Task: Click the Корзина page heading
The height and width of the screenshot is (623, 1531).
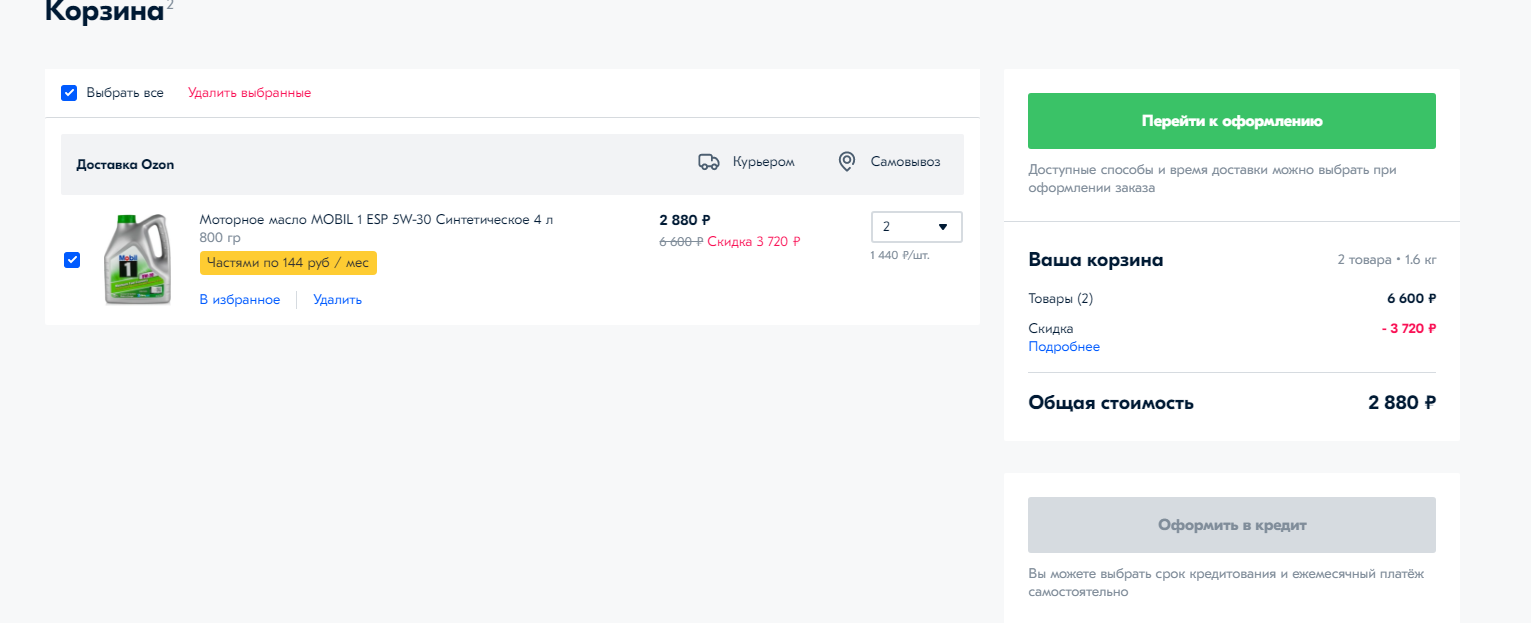Action: pyautogui.click(x=104, y=11)
